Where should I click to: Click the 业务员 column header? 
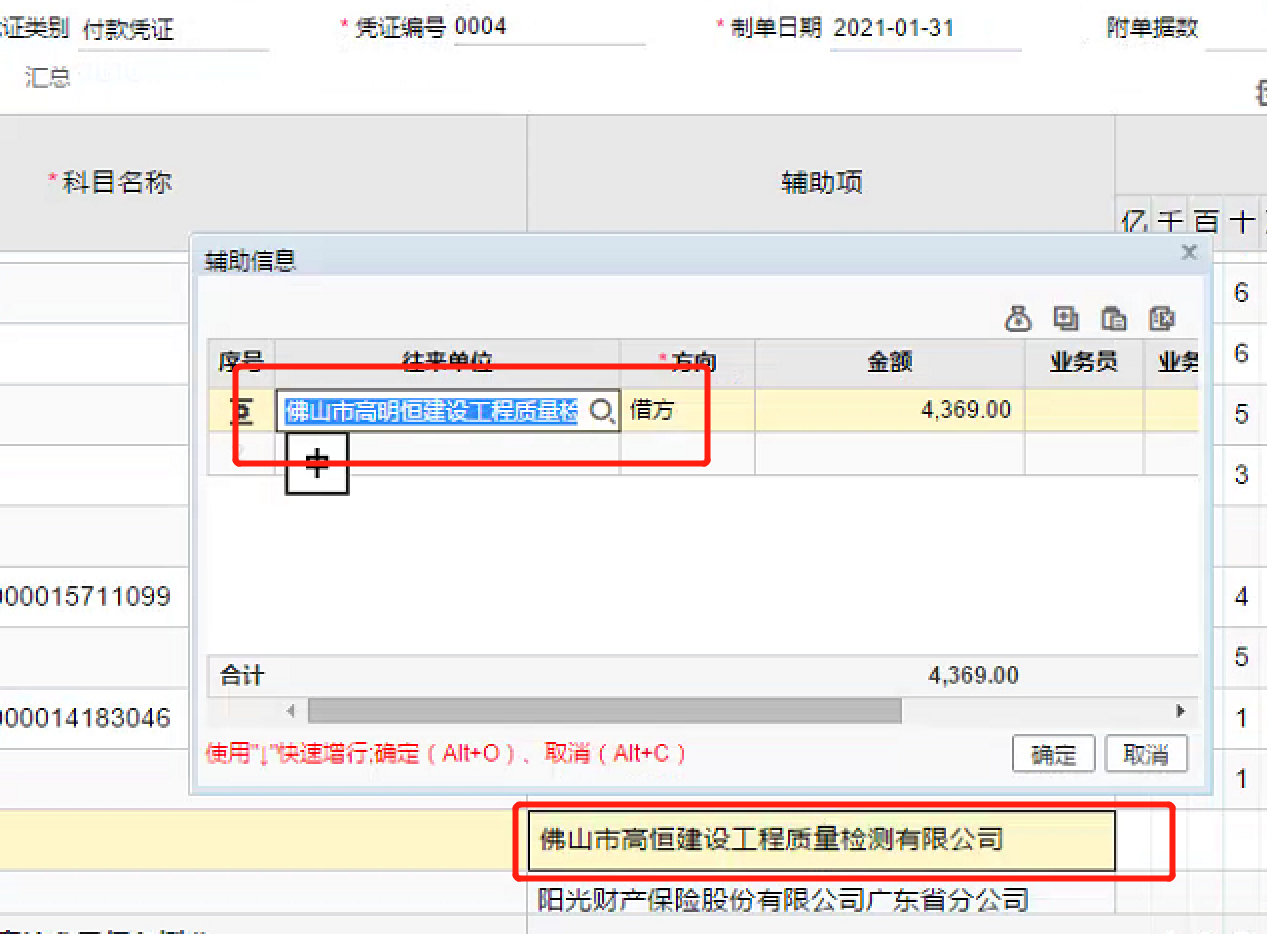(x=1084, y=363)
